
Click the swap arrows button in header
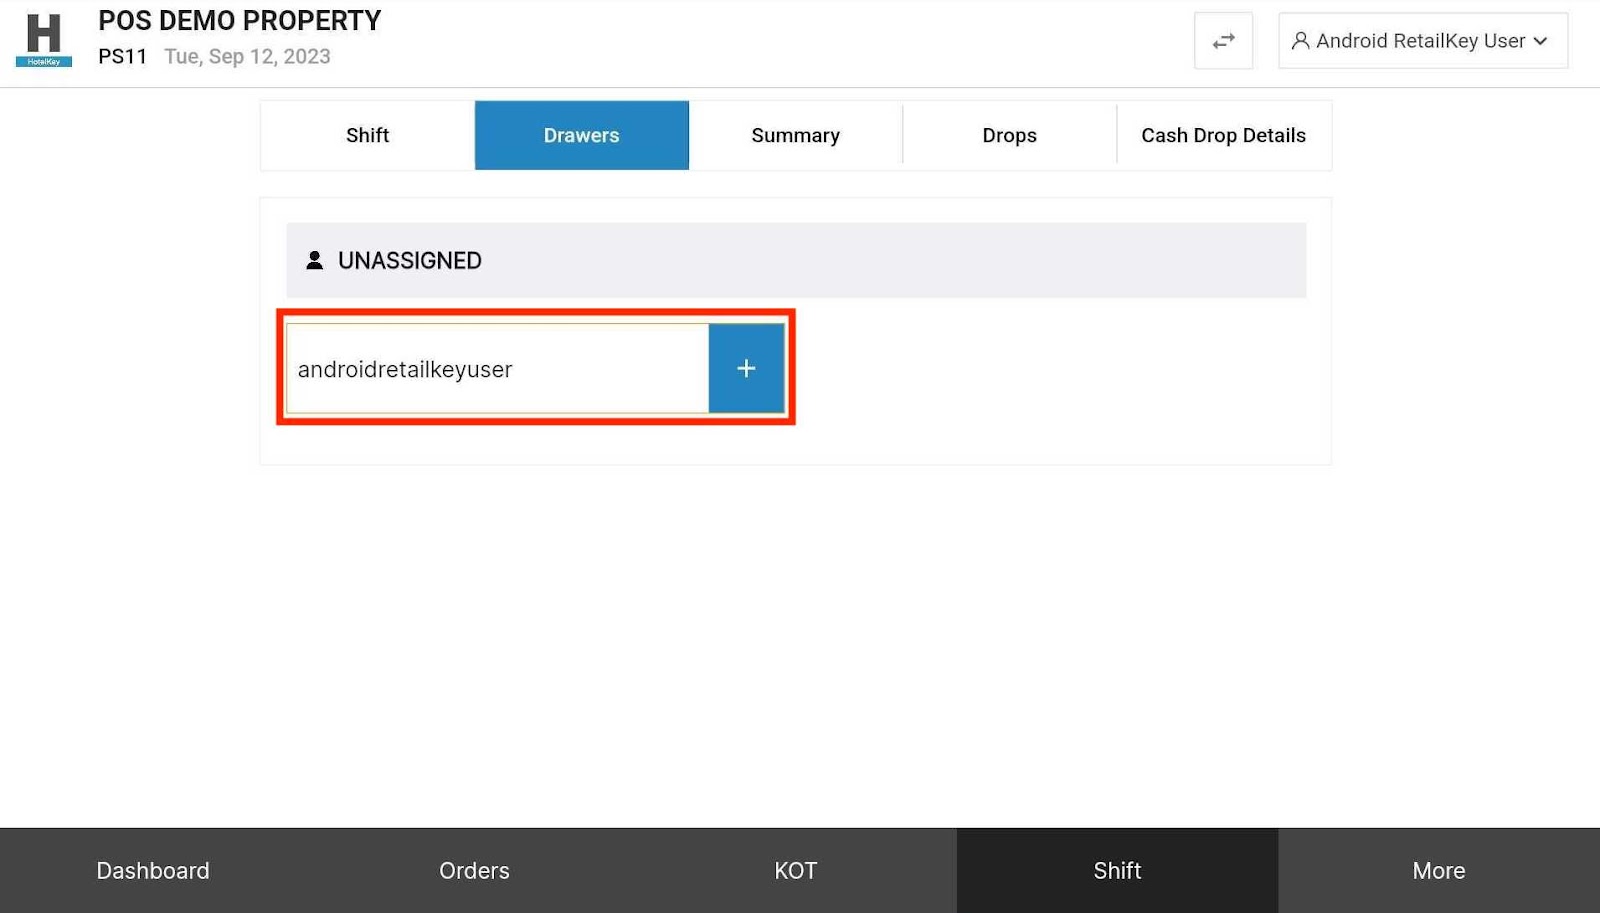pos(1223,41)
